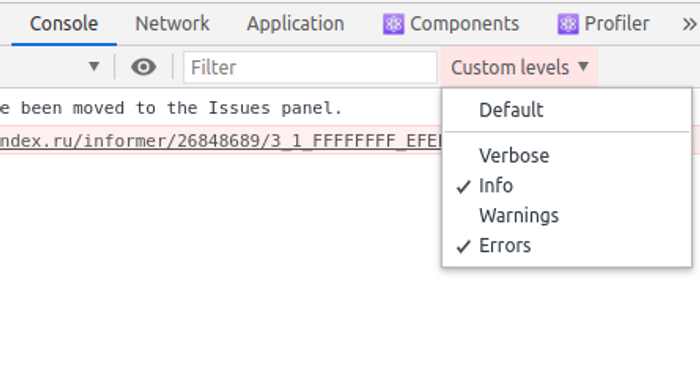Screen dimensions: 700x367
Task: Expand the context selector arrow
Action: pos(94,67)
